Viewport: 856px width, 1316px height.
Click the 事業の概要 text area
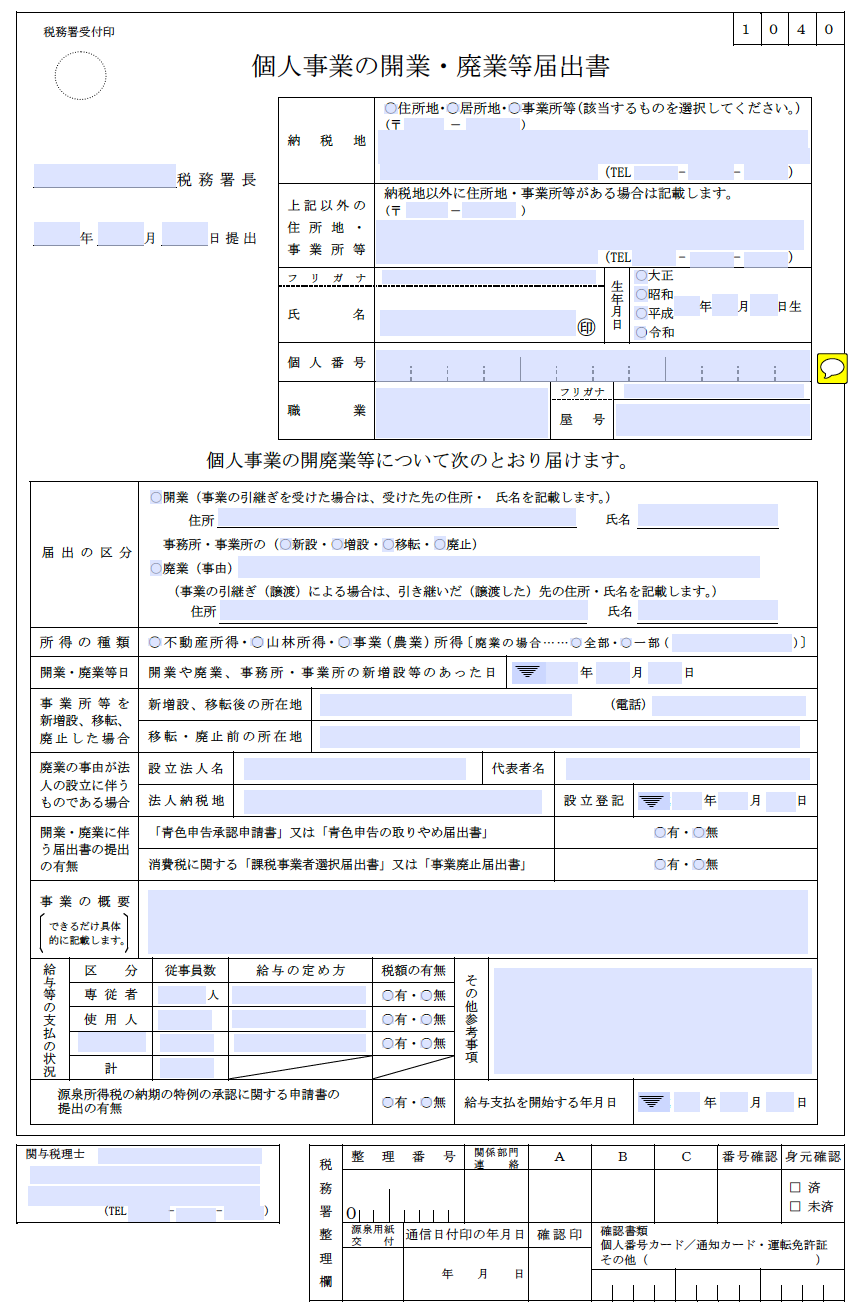(478, 922)
